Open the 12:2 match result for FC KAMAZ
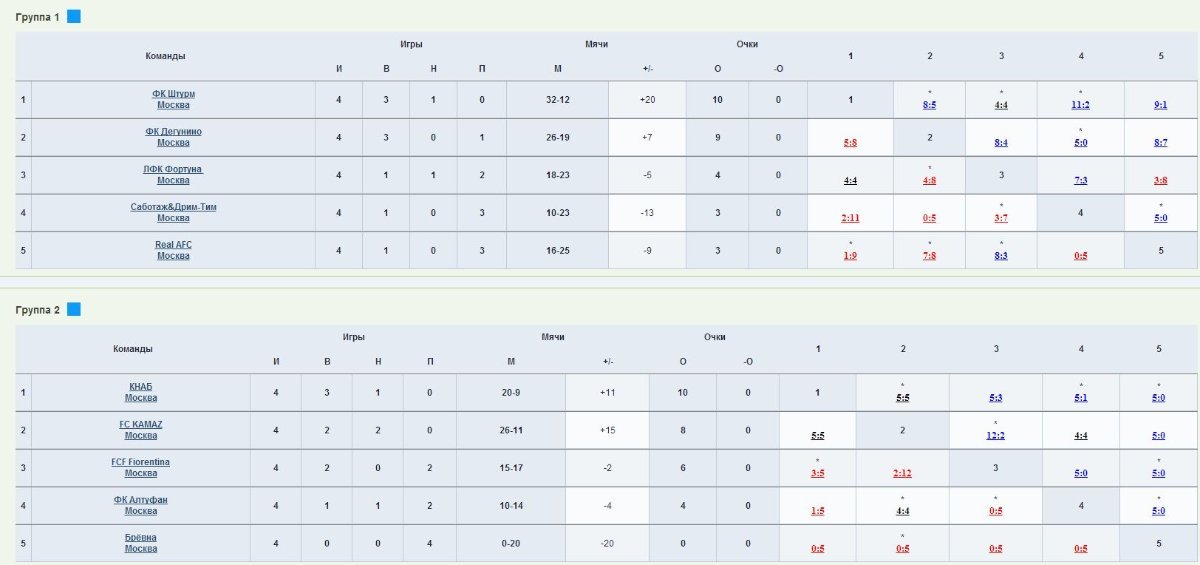 coord(996,435)
